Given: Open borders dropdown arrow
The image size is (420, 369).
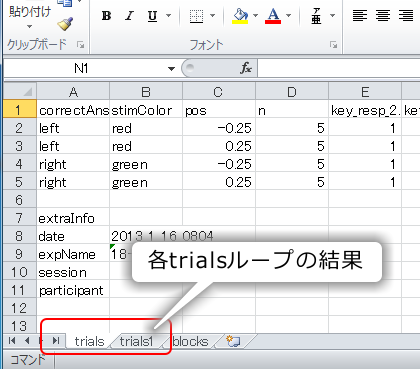Looking at the screenshot, I should click(x=212, y=16).
